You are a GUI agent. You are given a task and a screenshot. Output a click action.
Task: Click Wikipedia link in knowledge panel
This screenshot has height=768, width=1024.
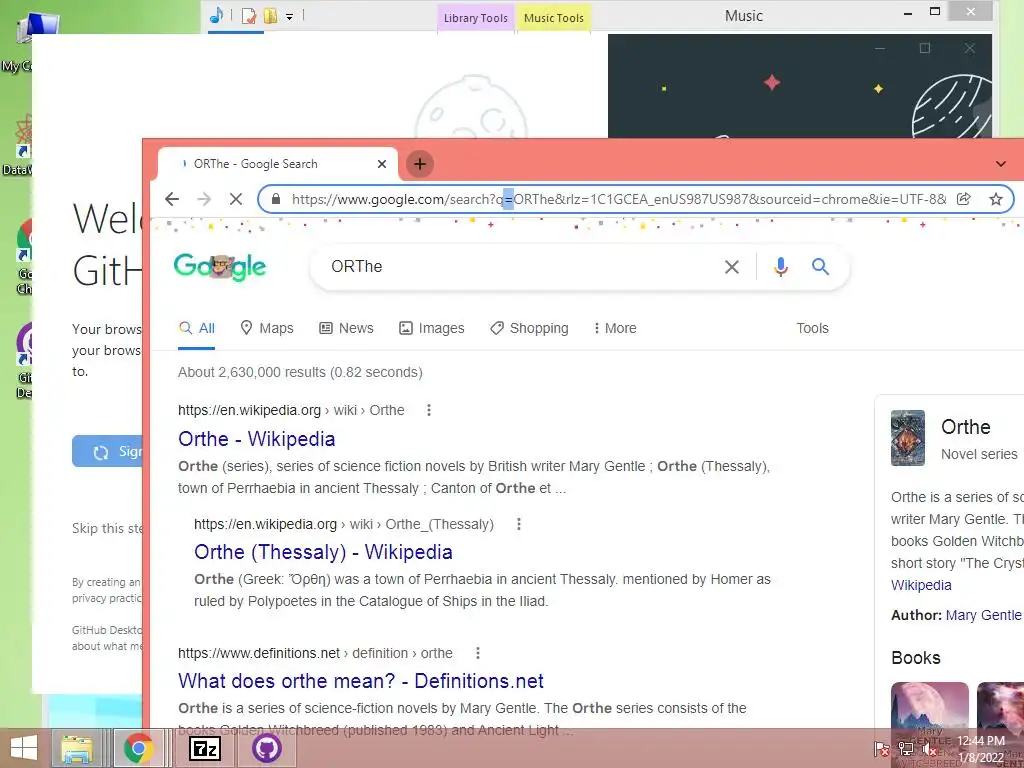(921, 585)
